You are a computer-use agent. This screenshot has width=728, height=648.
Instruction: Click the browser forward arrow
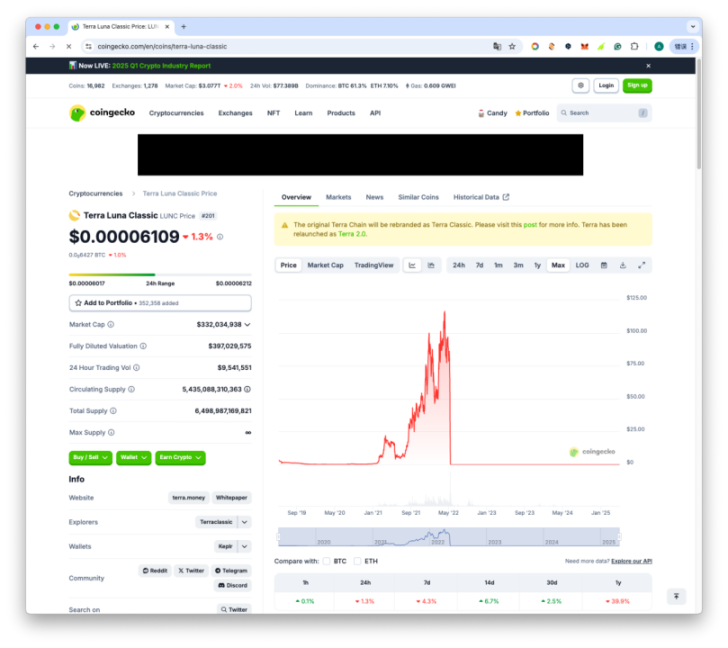coord(52,46)
